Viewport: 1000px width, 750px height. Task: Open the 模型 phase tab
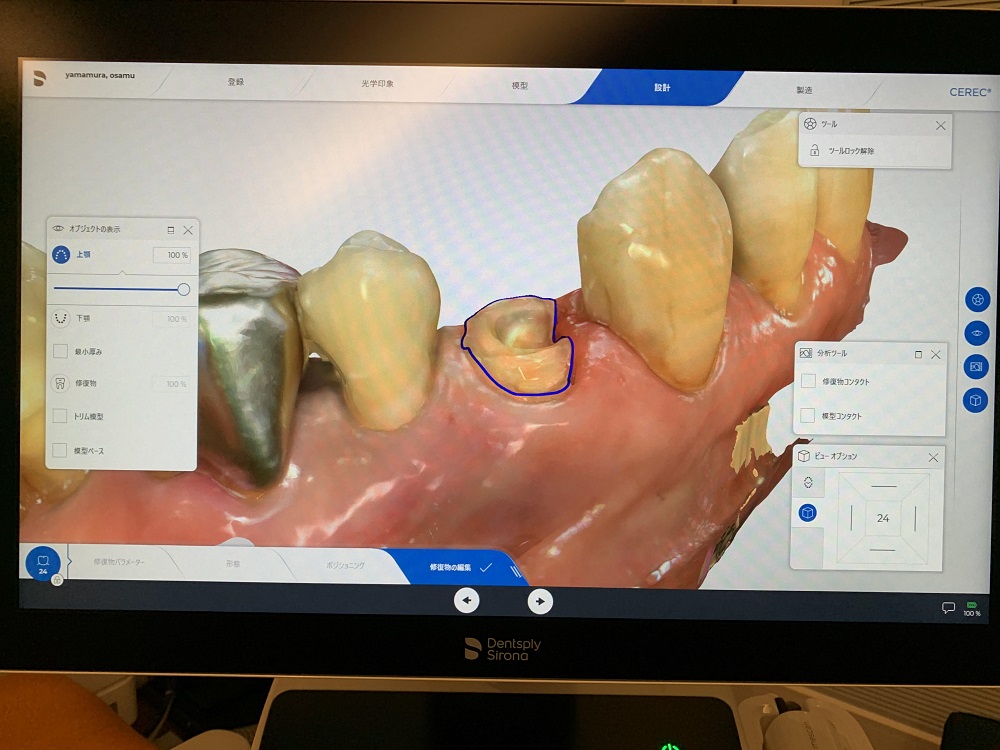point(520,85)
